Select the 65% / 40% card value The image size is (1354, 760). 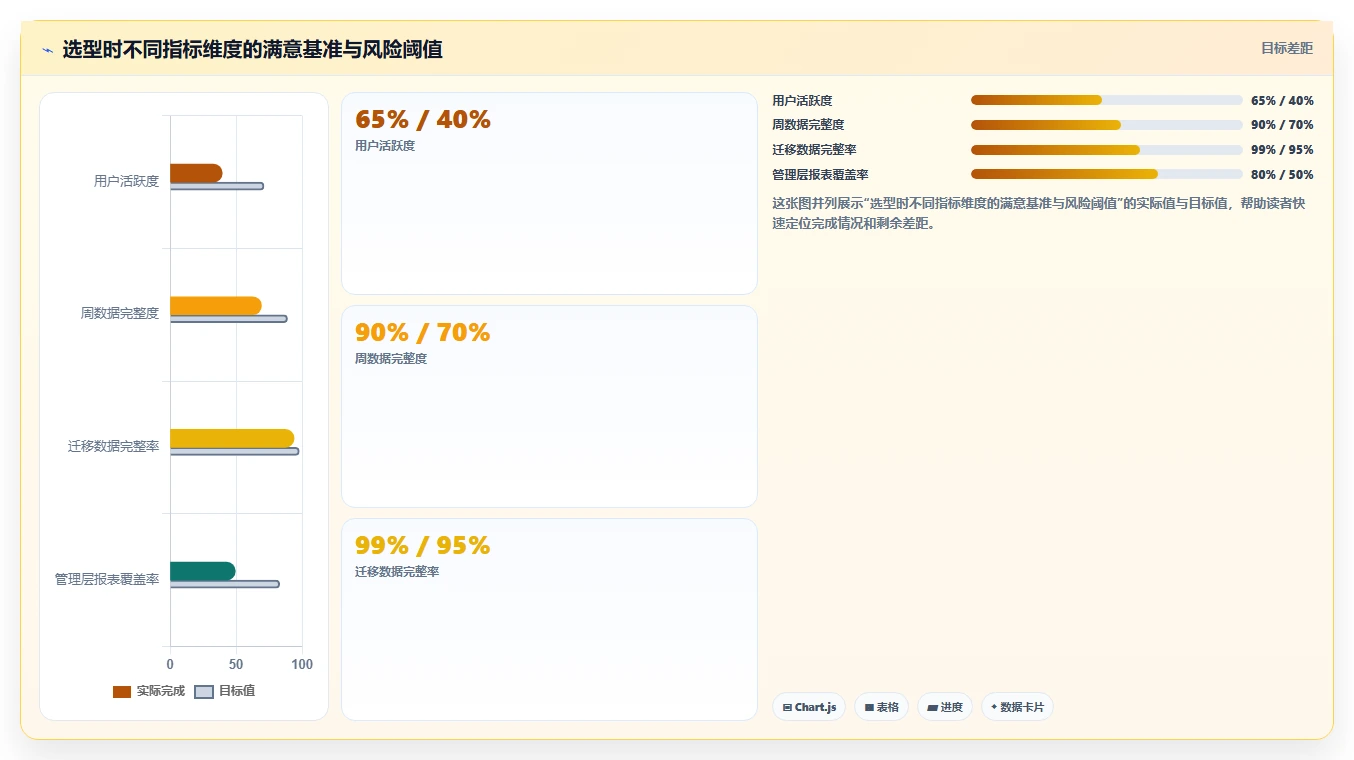pos(423,120)
